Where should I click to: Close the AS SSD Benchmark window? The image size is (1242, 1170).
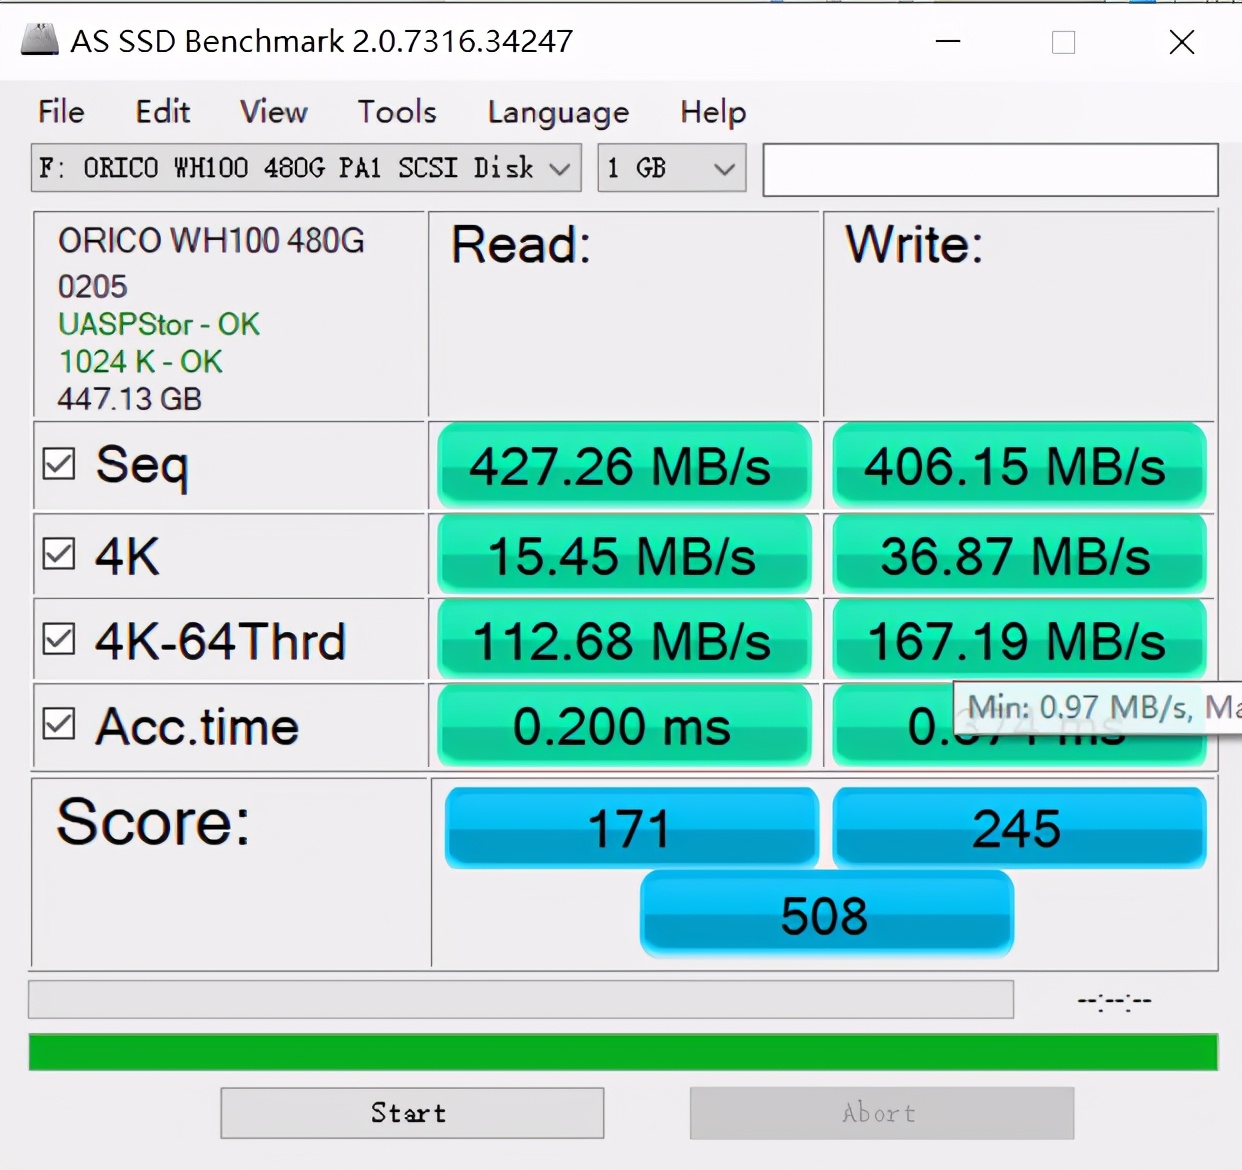coord(1182,42)
